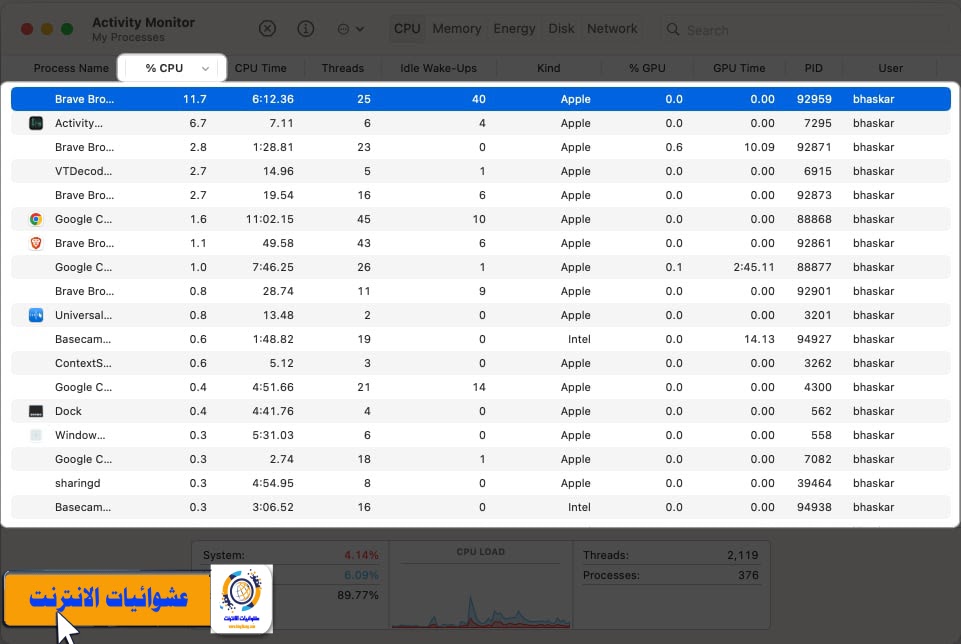
Task: Click CPU Time value 11:02.15
Action: (x=270, y=219)
